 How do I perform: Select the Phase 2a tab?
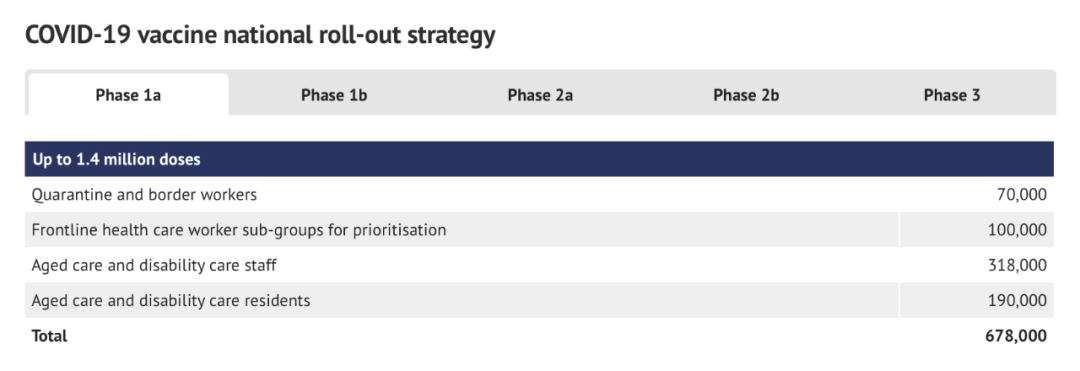pyautogui.click(x=540, y=95)
